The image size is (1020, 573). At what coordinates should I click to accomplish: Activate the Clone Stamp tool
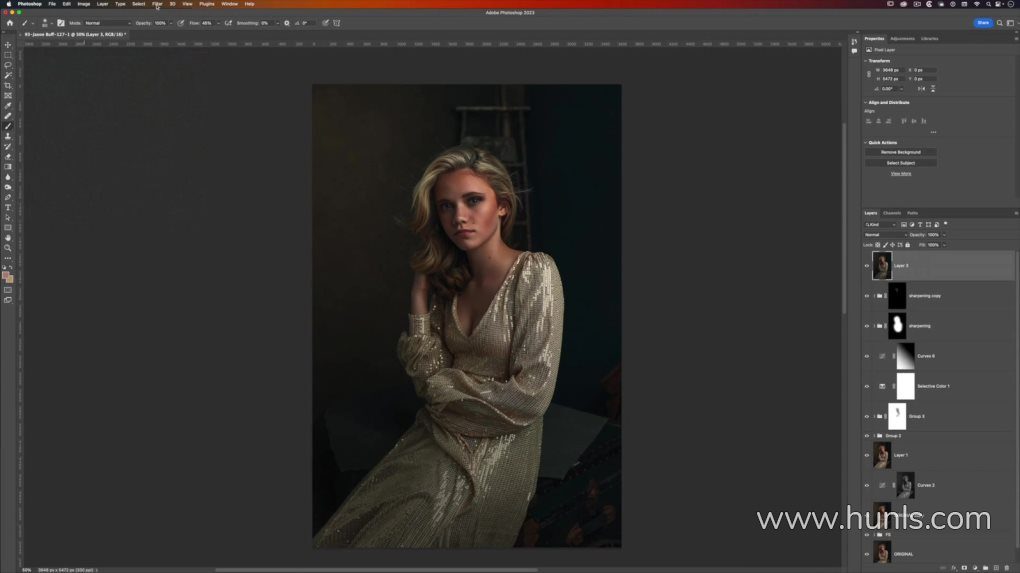[x=8, y=136]
